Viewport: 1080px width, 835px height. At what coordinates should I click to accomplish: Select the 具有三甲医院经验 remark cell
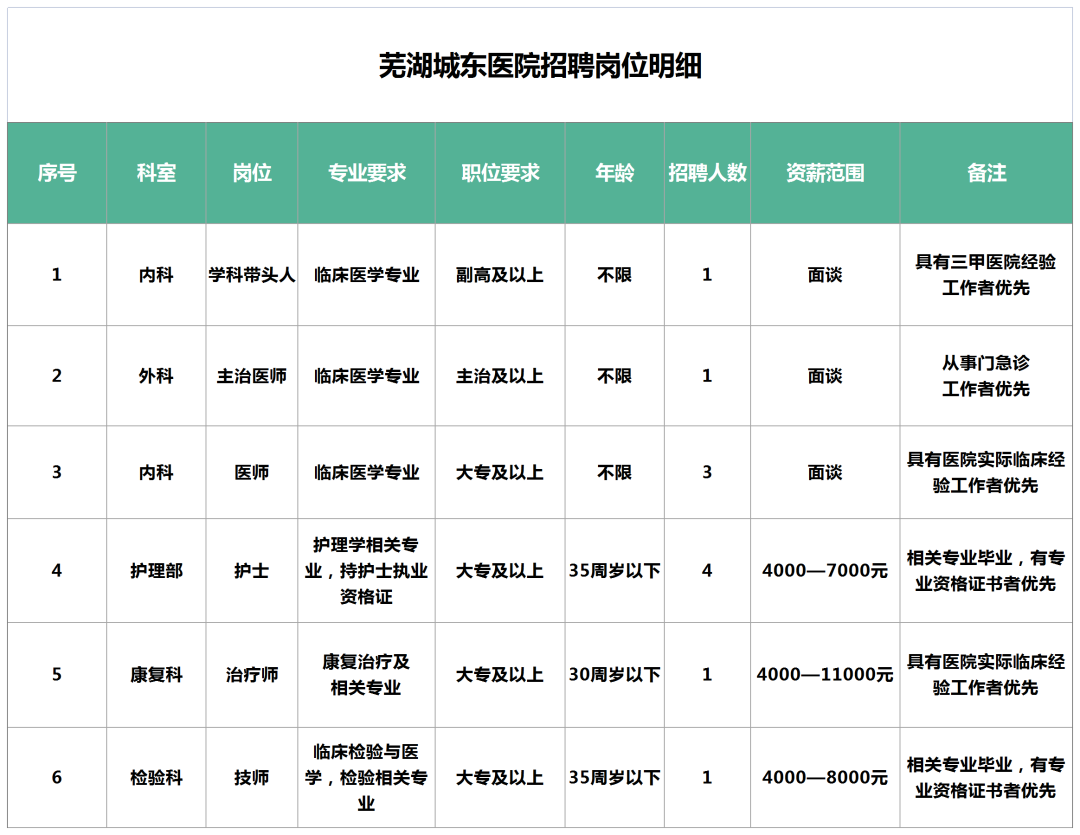click(986, 275)
